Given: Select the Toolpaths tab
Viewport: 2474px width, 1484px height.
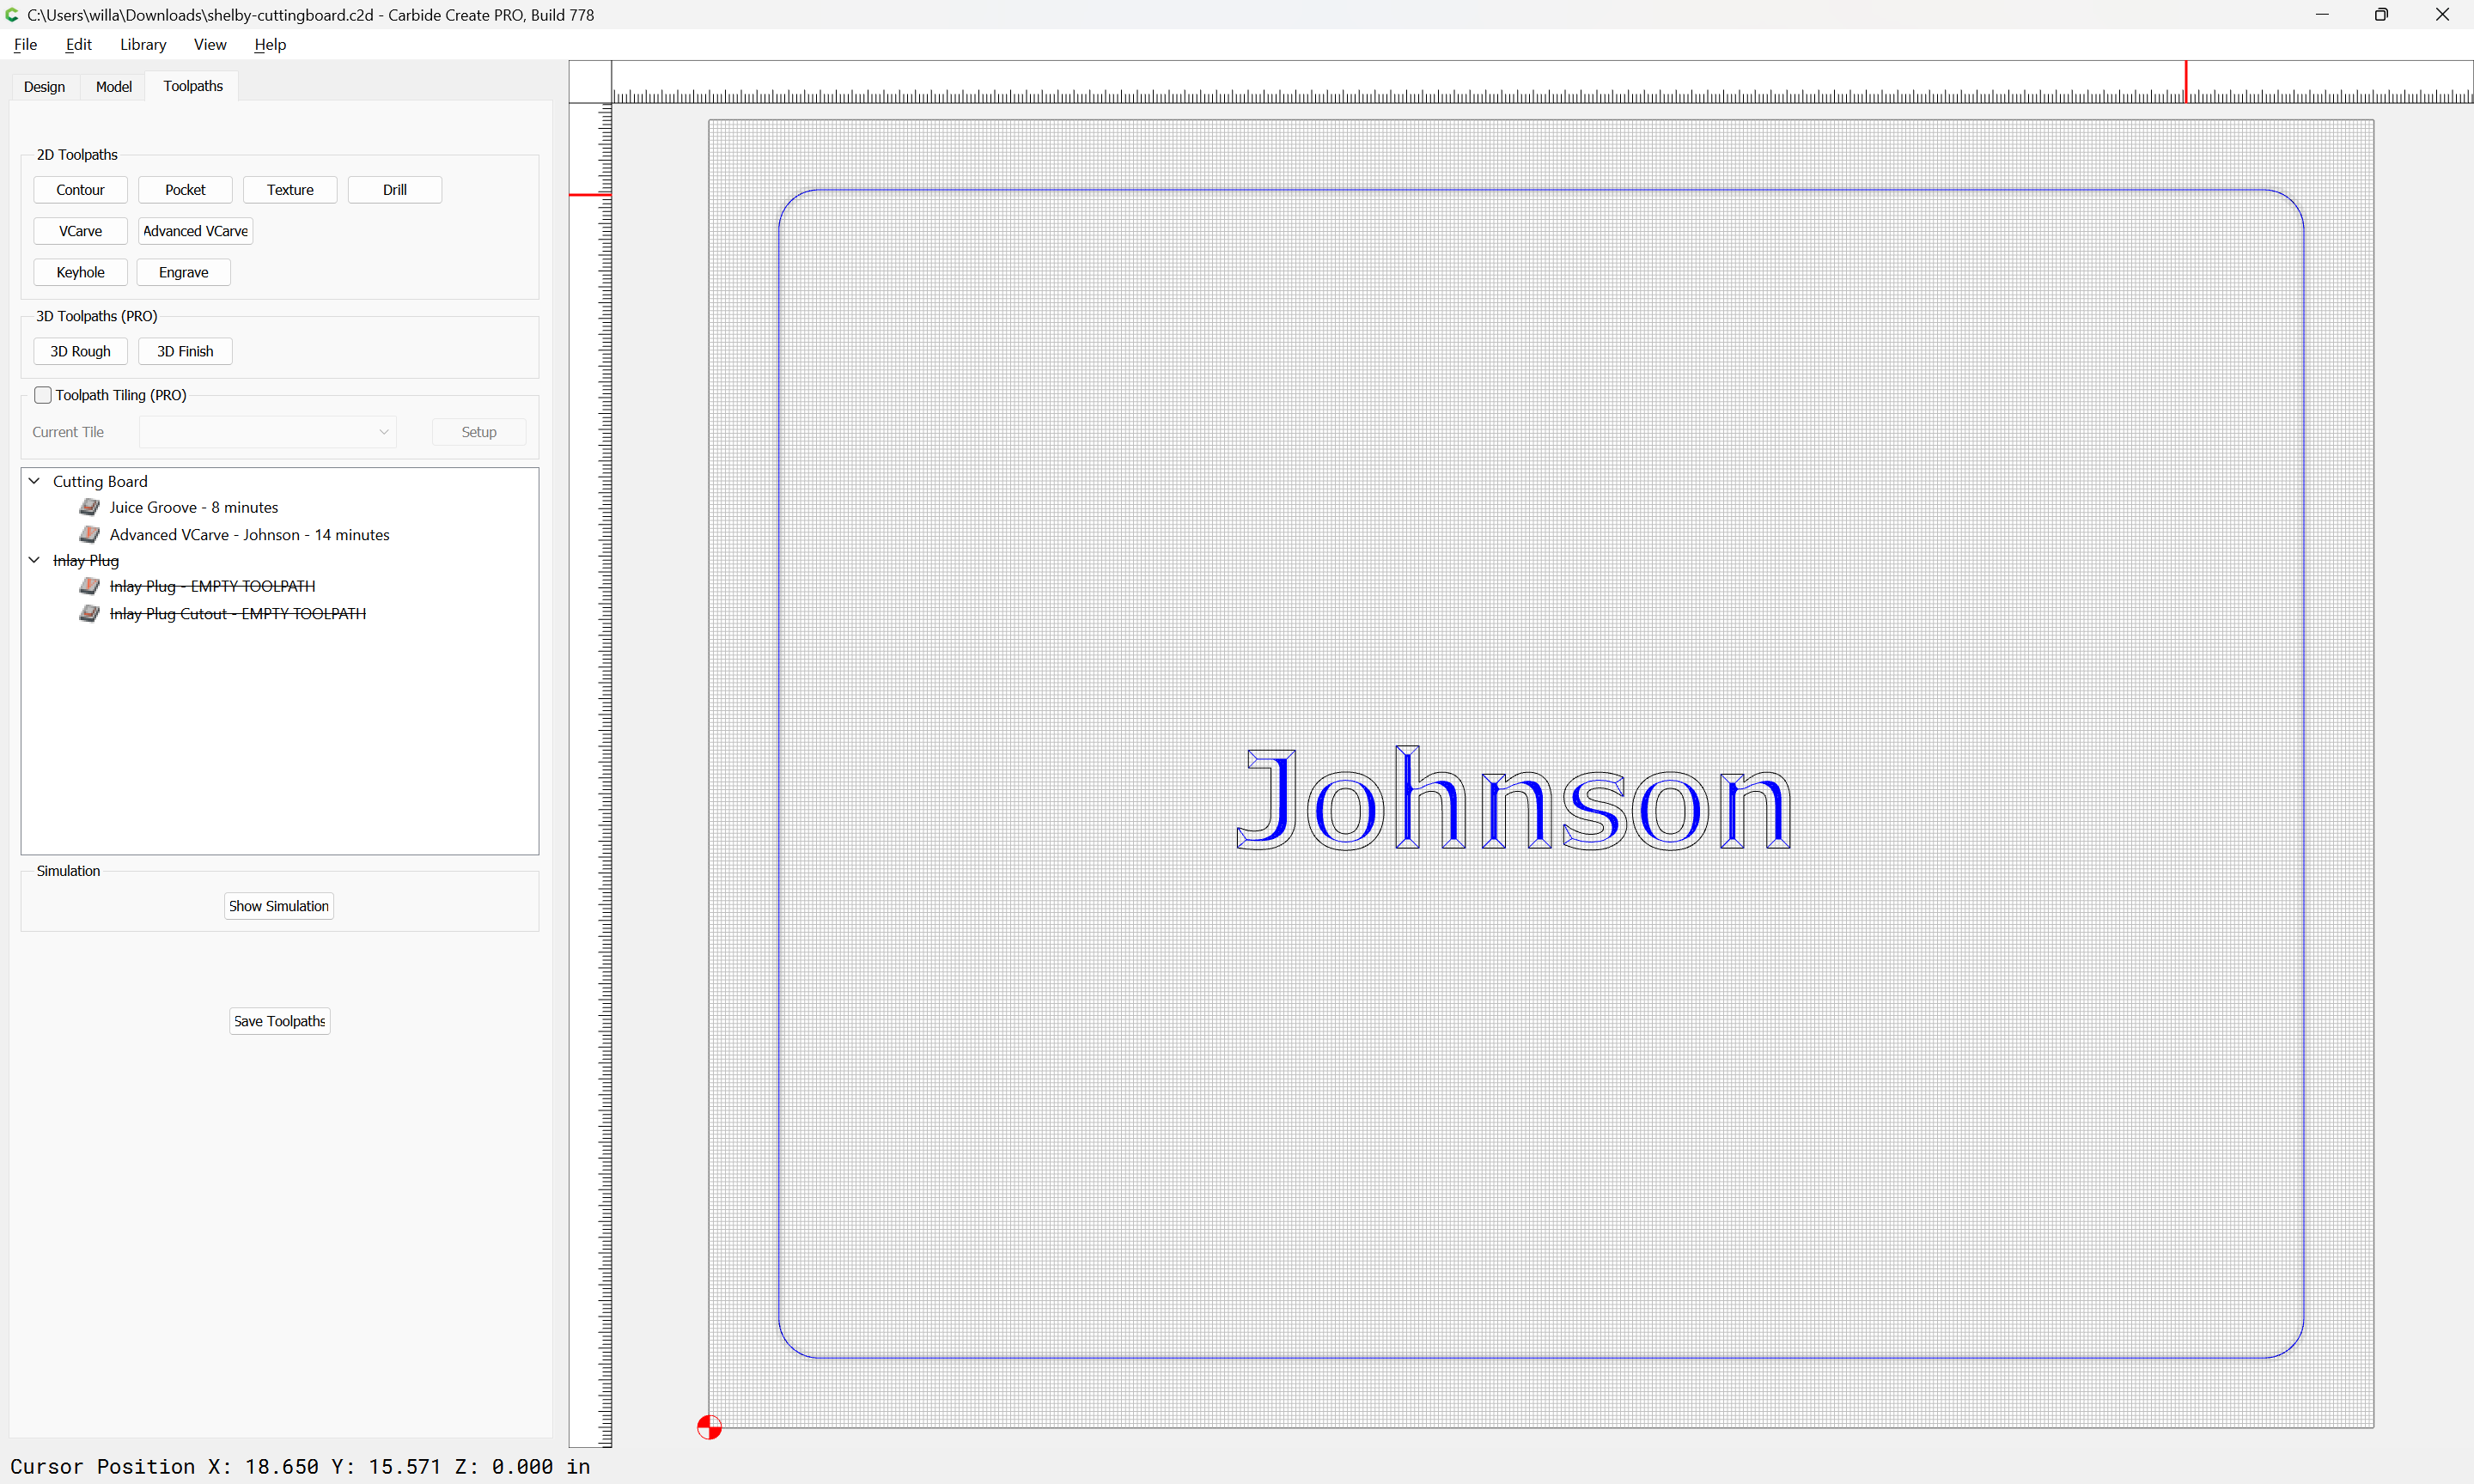Looking at the screenshot, I should click(x=193, y=86).
